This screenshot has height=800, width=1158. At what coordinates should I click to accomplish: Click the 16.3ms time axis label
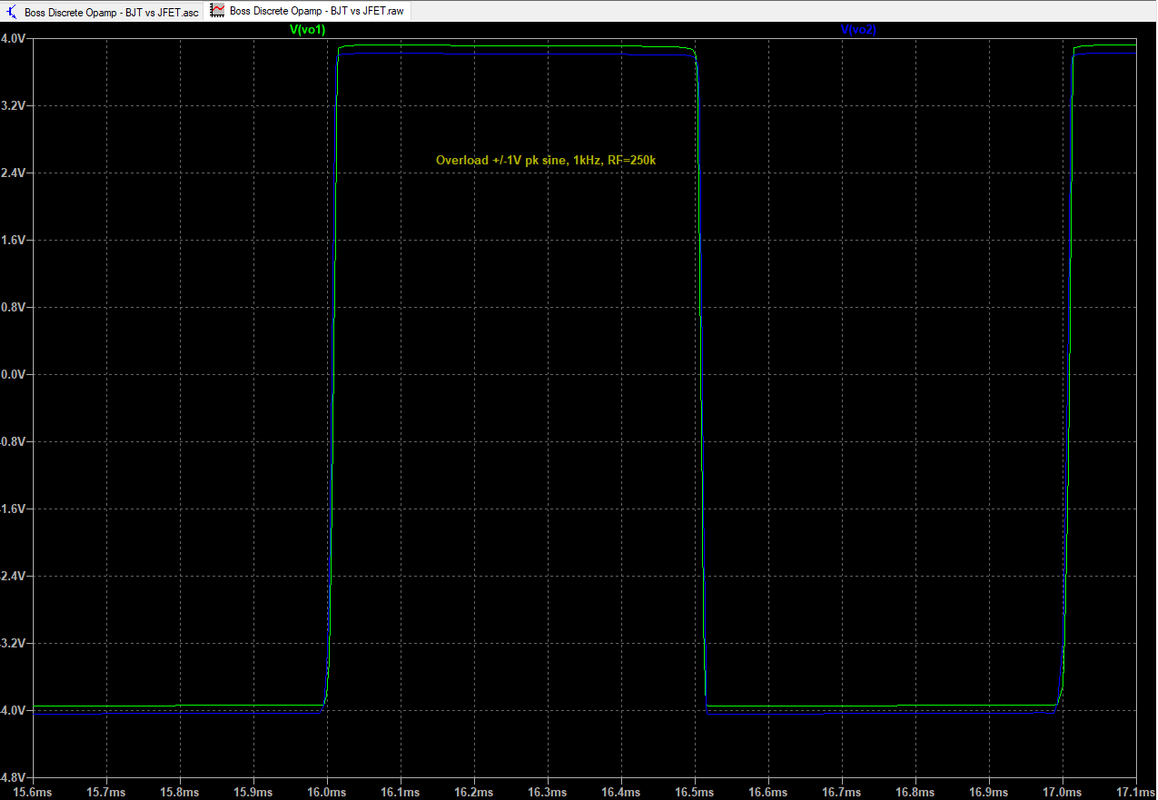[548, 792]
